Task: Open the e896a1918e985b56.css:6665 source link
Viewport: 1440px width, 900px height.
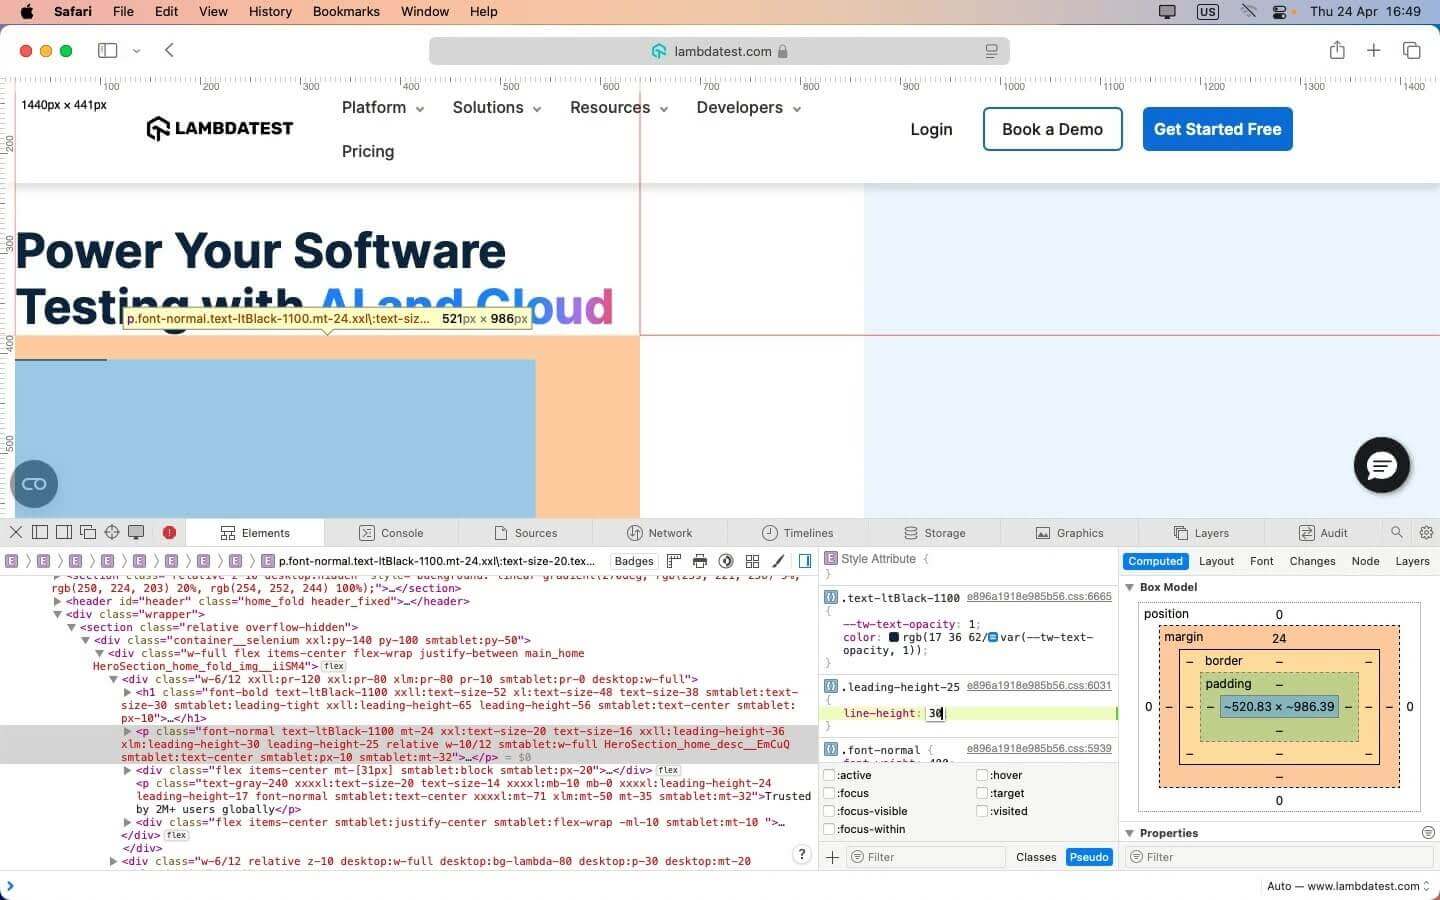Action: point(1039,597)
